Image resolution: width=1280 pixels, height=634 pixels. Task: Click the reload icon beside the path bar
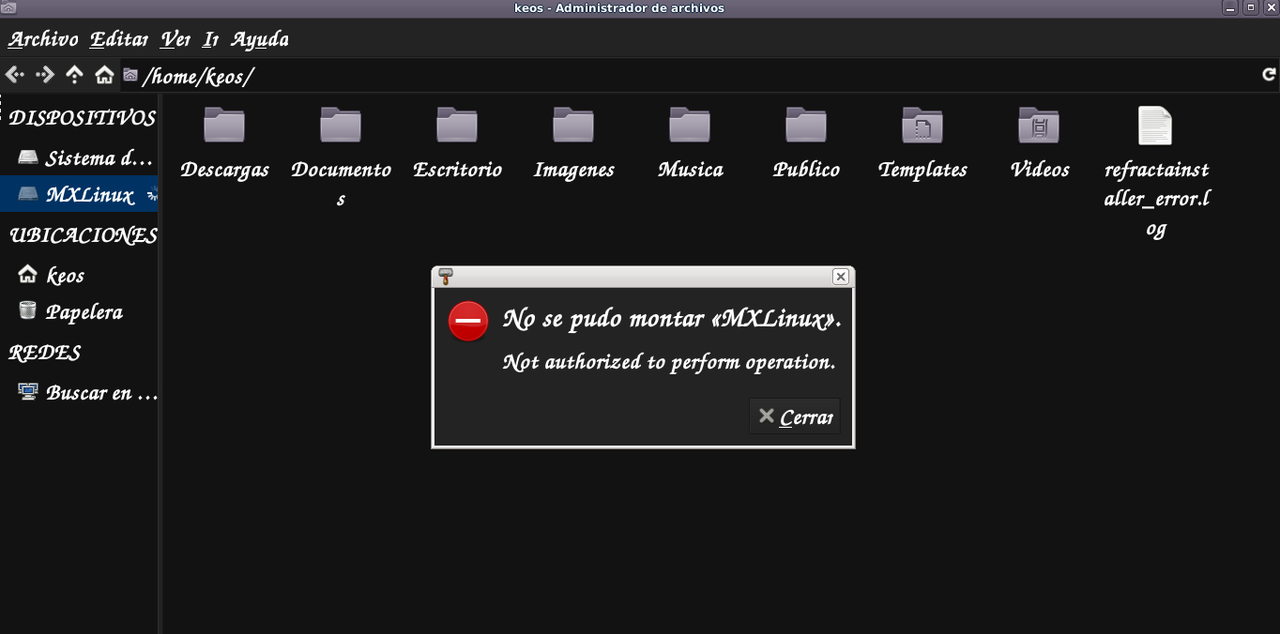click(1269, 75)
